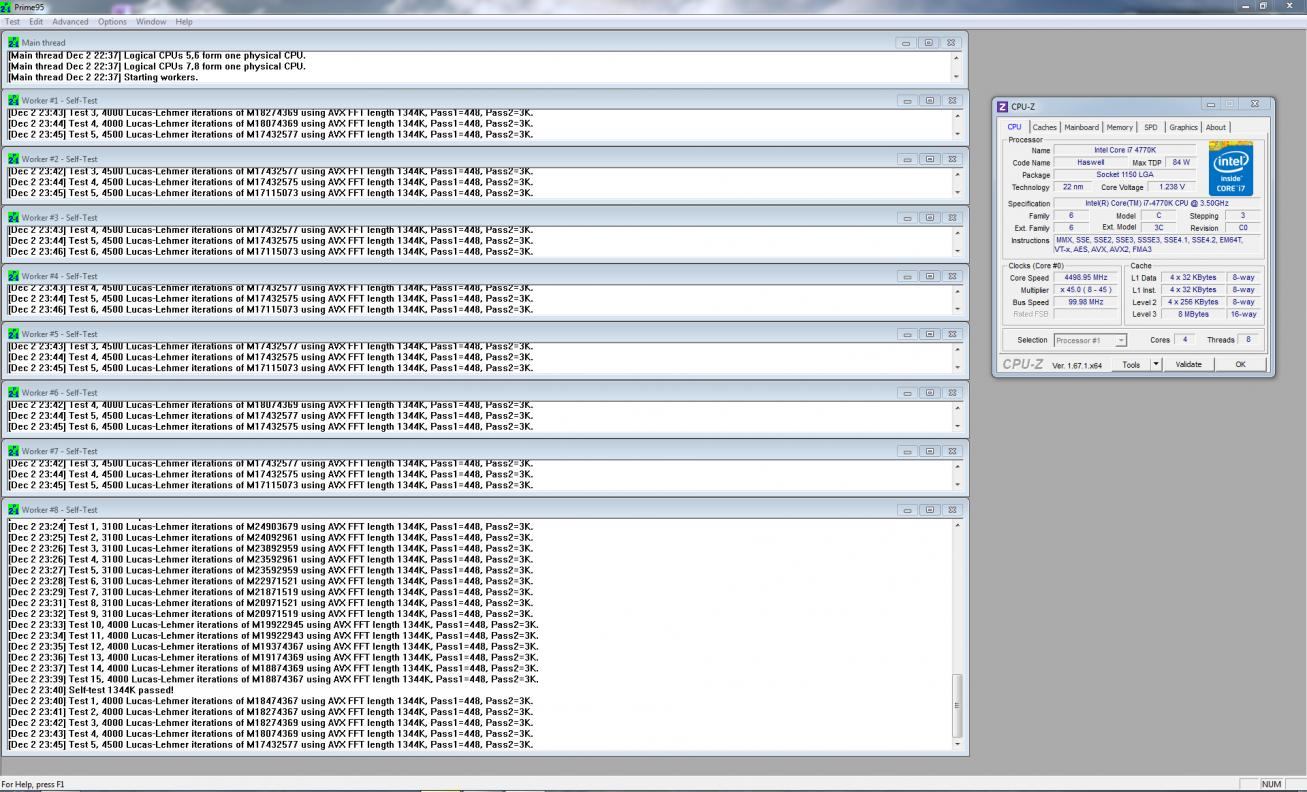The width and height of the screenshot is (1307, 792).
Task: Click scroll-down arrow in Worker #3 window
Action: tap(956, 251)
